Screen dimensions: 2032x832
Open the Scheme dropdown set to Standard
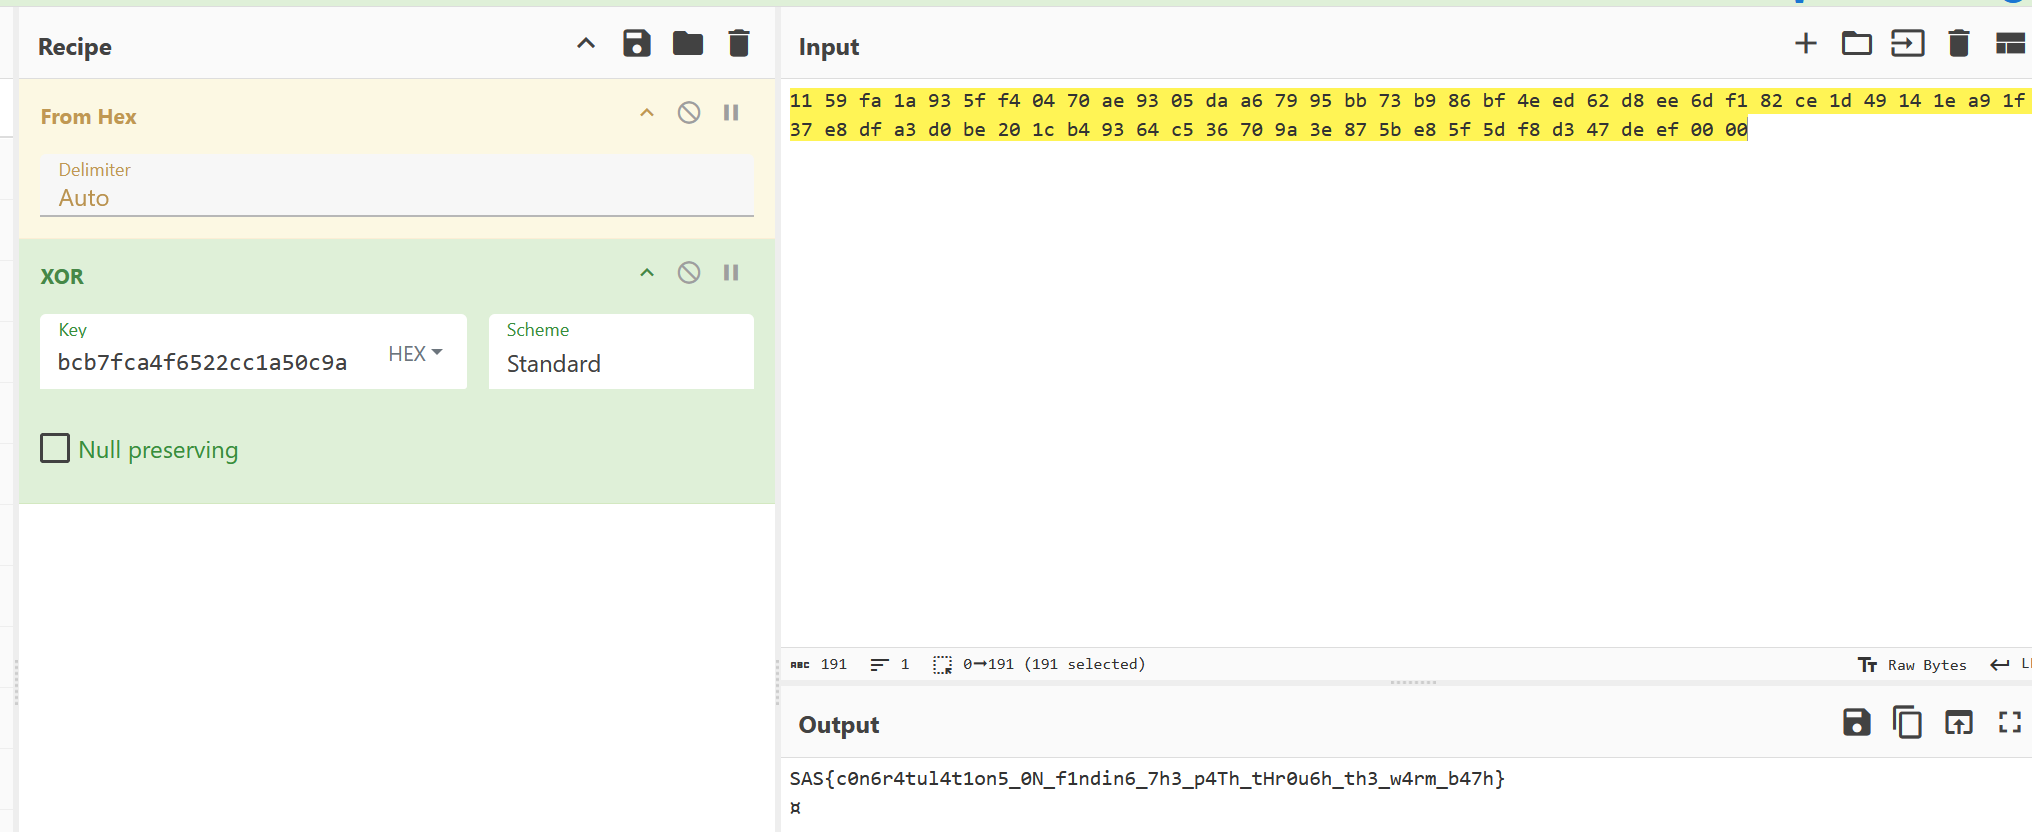(x=620, y=363)
